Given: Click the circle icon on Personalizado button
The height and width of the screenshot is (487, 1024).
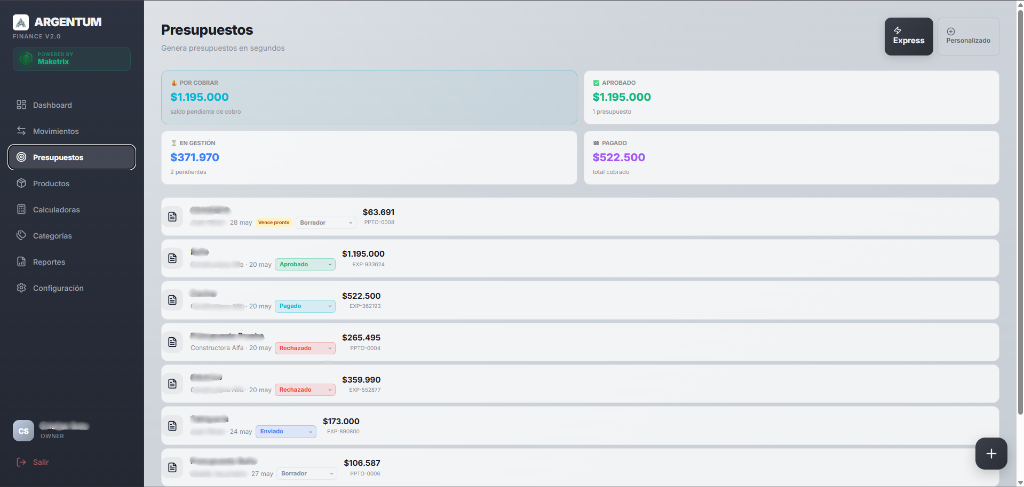Looking at the screenshot, I should [x=950, y=31].
